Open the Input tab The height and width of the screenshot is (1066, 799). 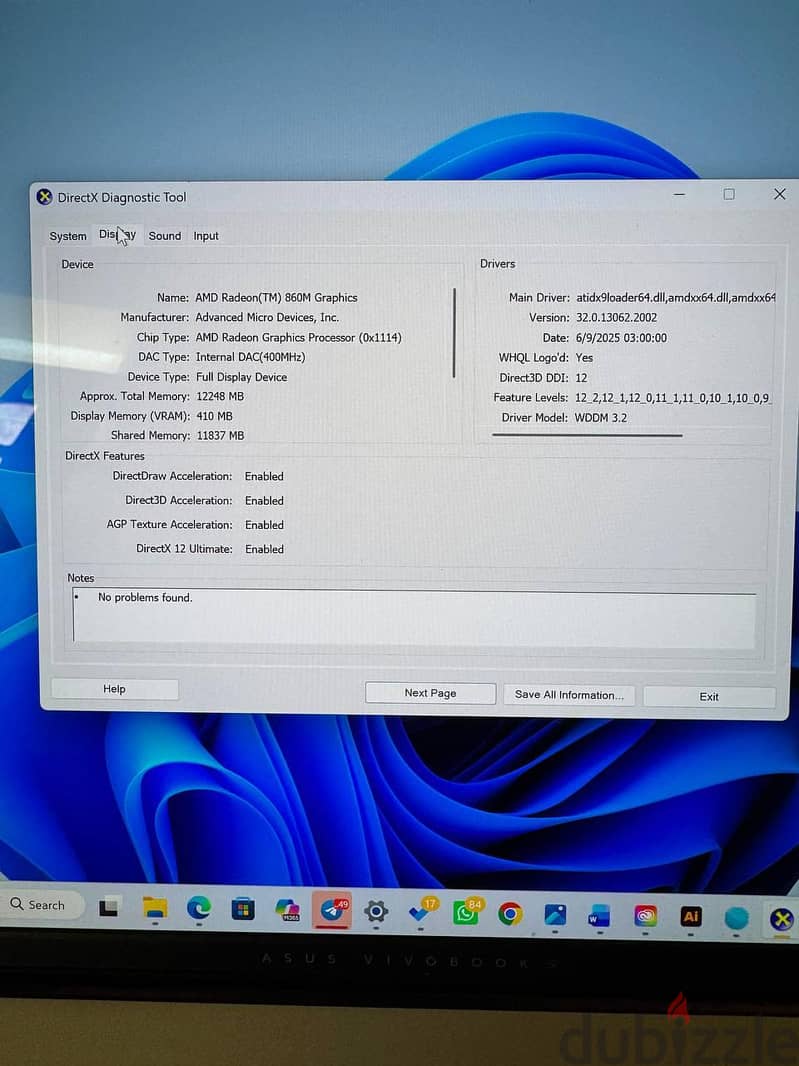click(x=205, y=236)
